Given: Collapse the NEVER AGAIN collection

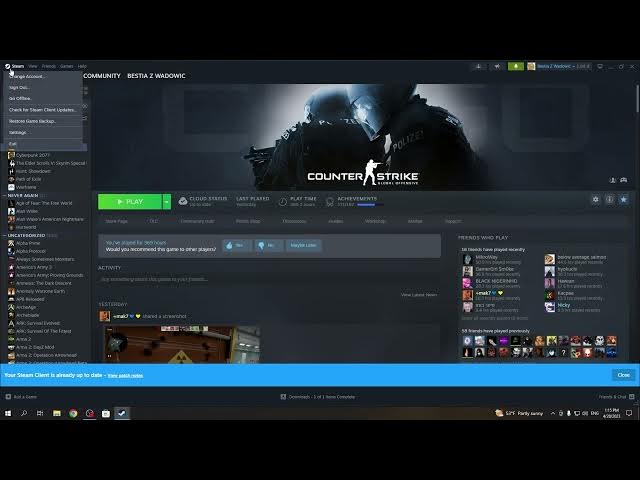Looking at the screenshot, I should click(4, 196).
